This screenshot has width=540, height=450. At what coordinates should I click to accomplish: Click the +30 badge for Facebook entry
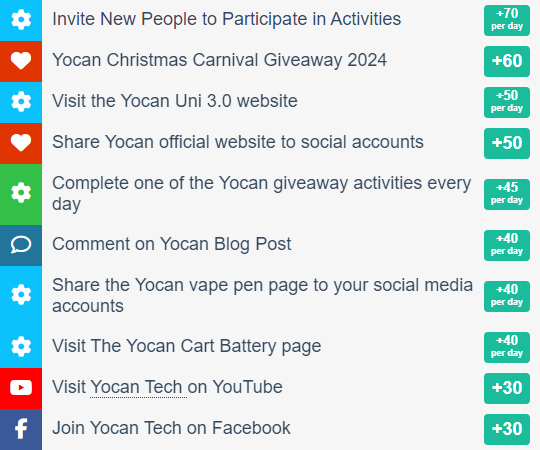pyautogui.click(x=507, y=429)
